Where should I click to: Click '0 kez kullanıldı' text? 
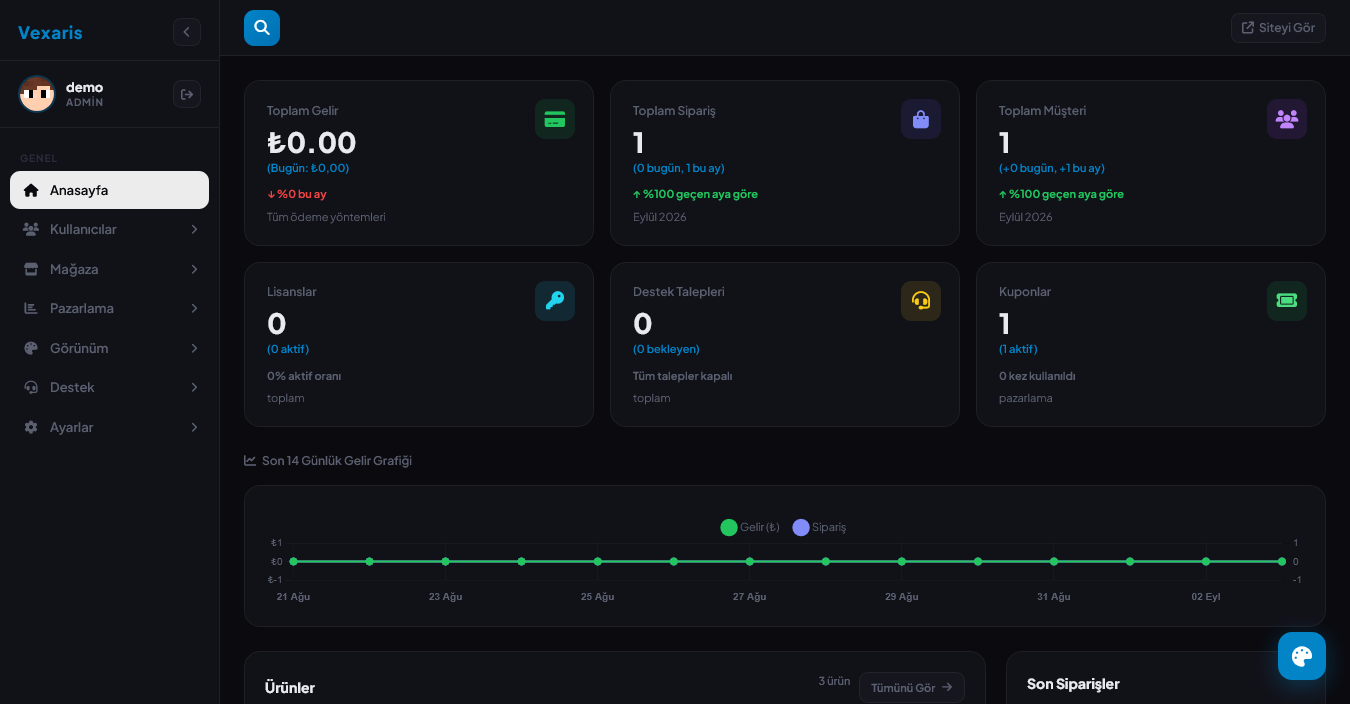tap(1037, 376)
